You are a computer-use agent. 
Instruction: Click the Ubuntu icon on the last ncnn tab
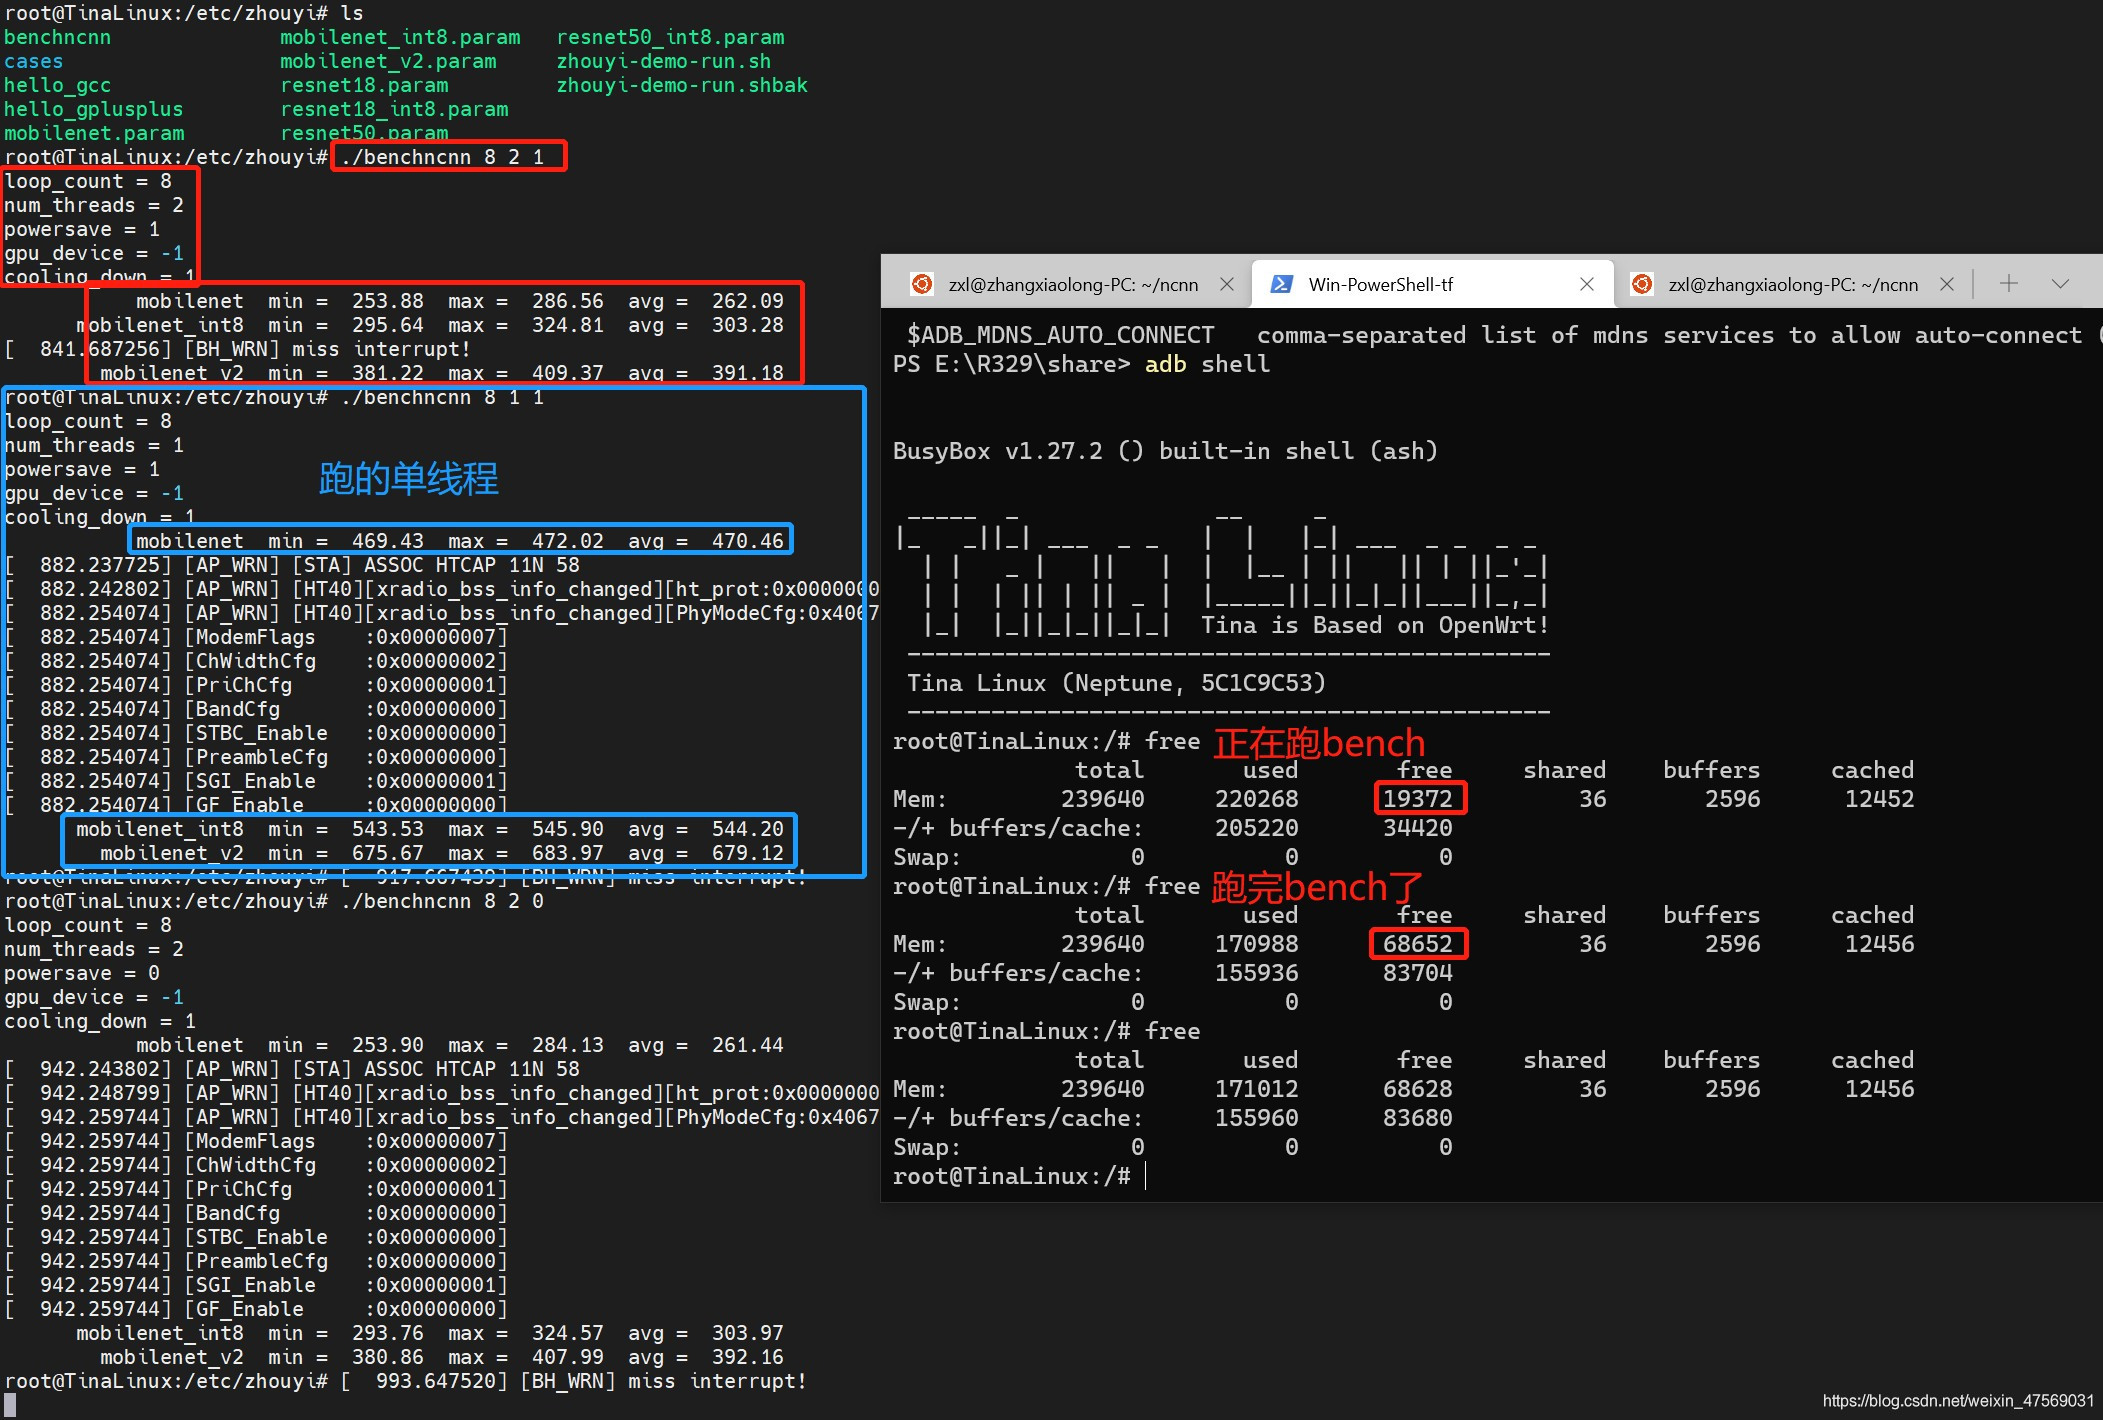point(1641,284)
